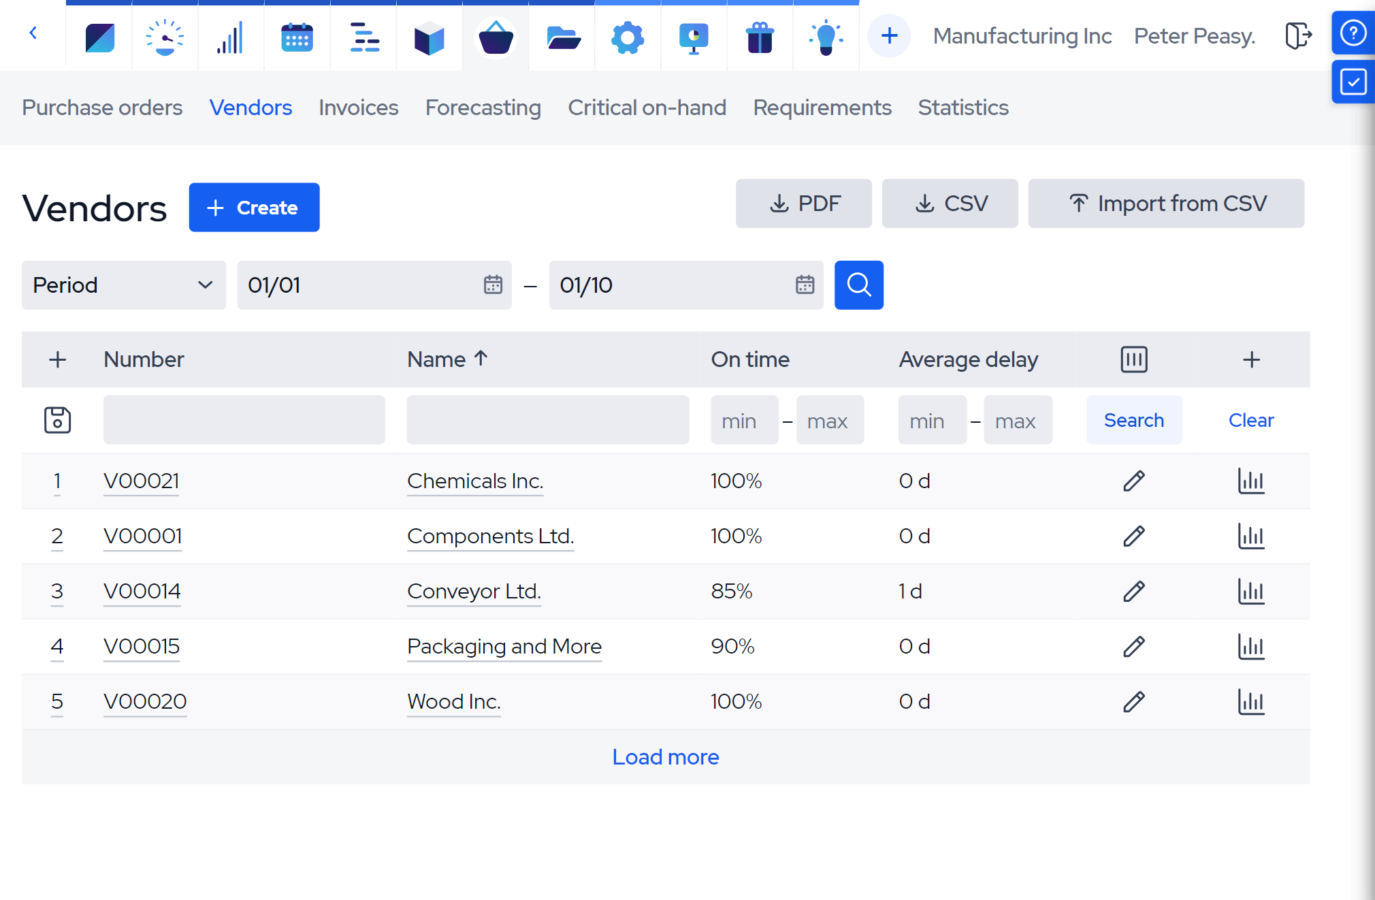The height and width of the screenshot is (900, 1375).
Task: Click the help question mark icon
Action: point(1353,32)
